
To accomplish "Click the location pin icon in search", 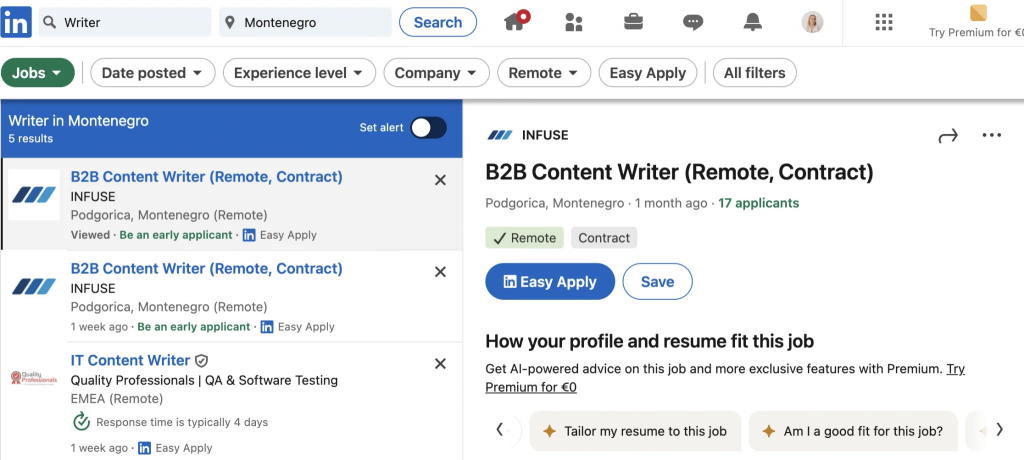I will coord(229,23).
